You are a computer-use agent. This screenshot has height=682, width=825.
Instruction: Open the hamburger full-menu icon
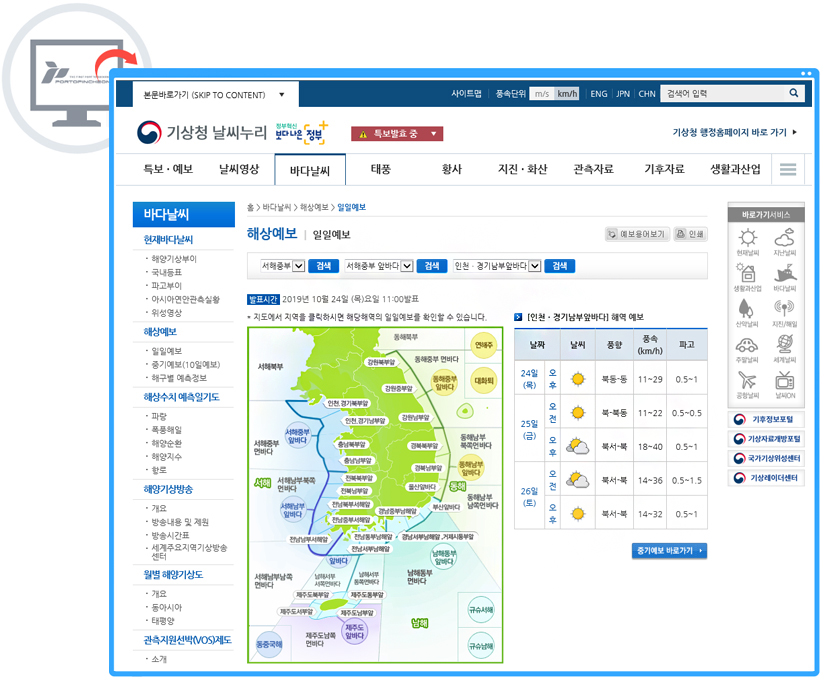[788, 169]
